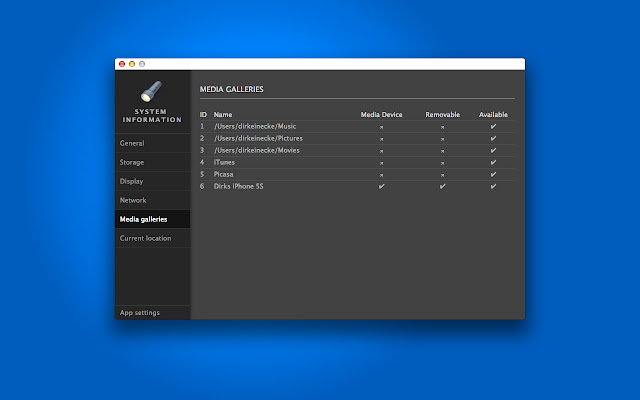Select the Dirks iPhone 5S row
This screenshot has height=400, width=640.
[357, 186]
